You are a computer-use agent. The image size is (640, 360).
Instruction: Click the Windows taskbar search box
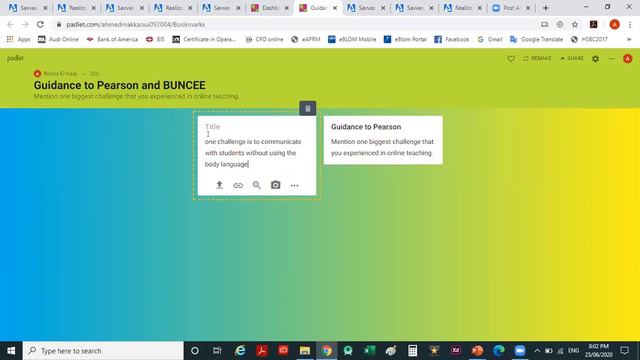(103, 351)
